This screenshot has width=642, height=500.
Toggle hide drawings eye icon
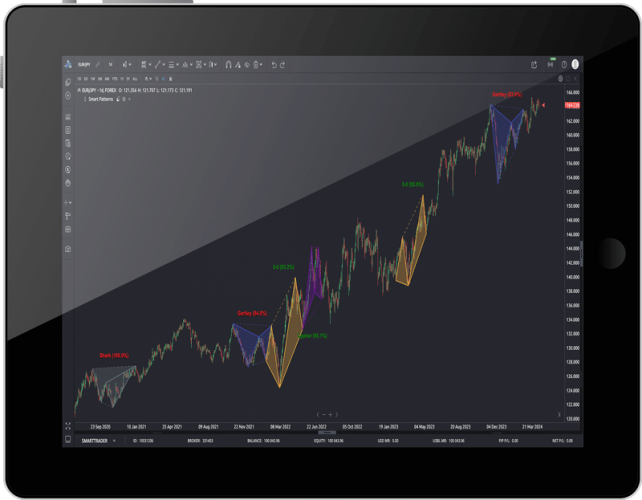point(247,65)
